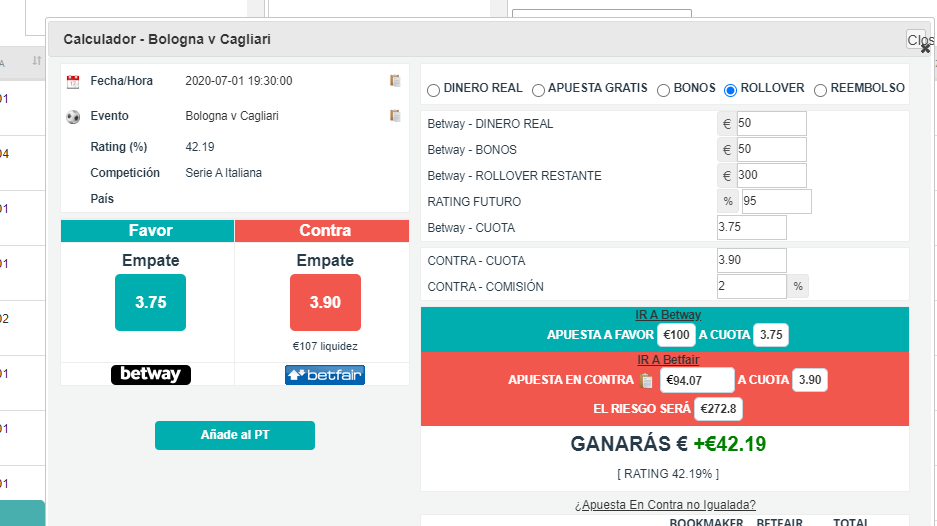
Task: Click the €272.8 risk value field
Action: pyautogui.click(x=718, y=409)
